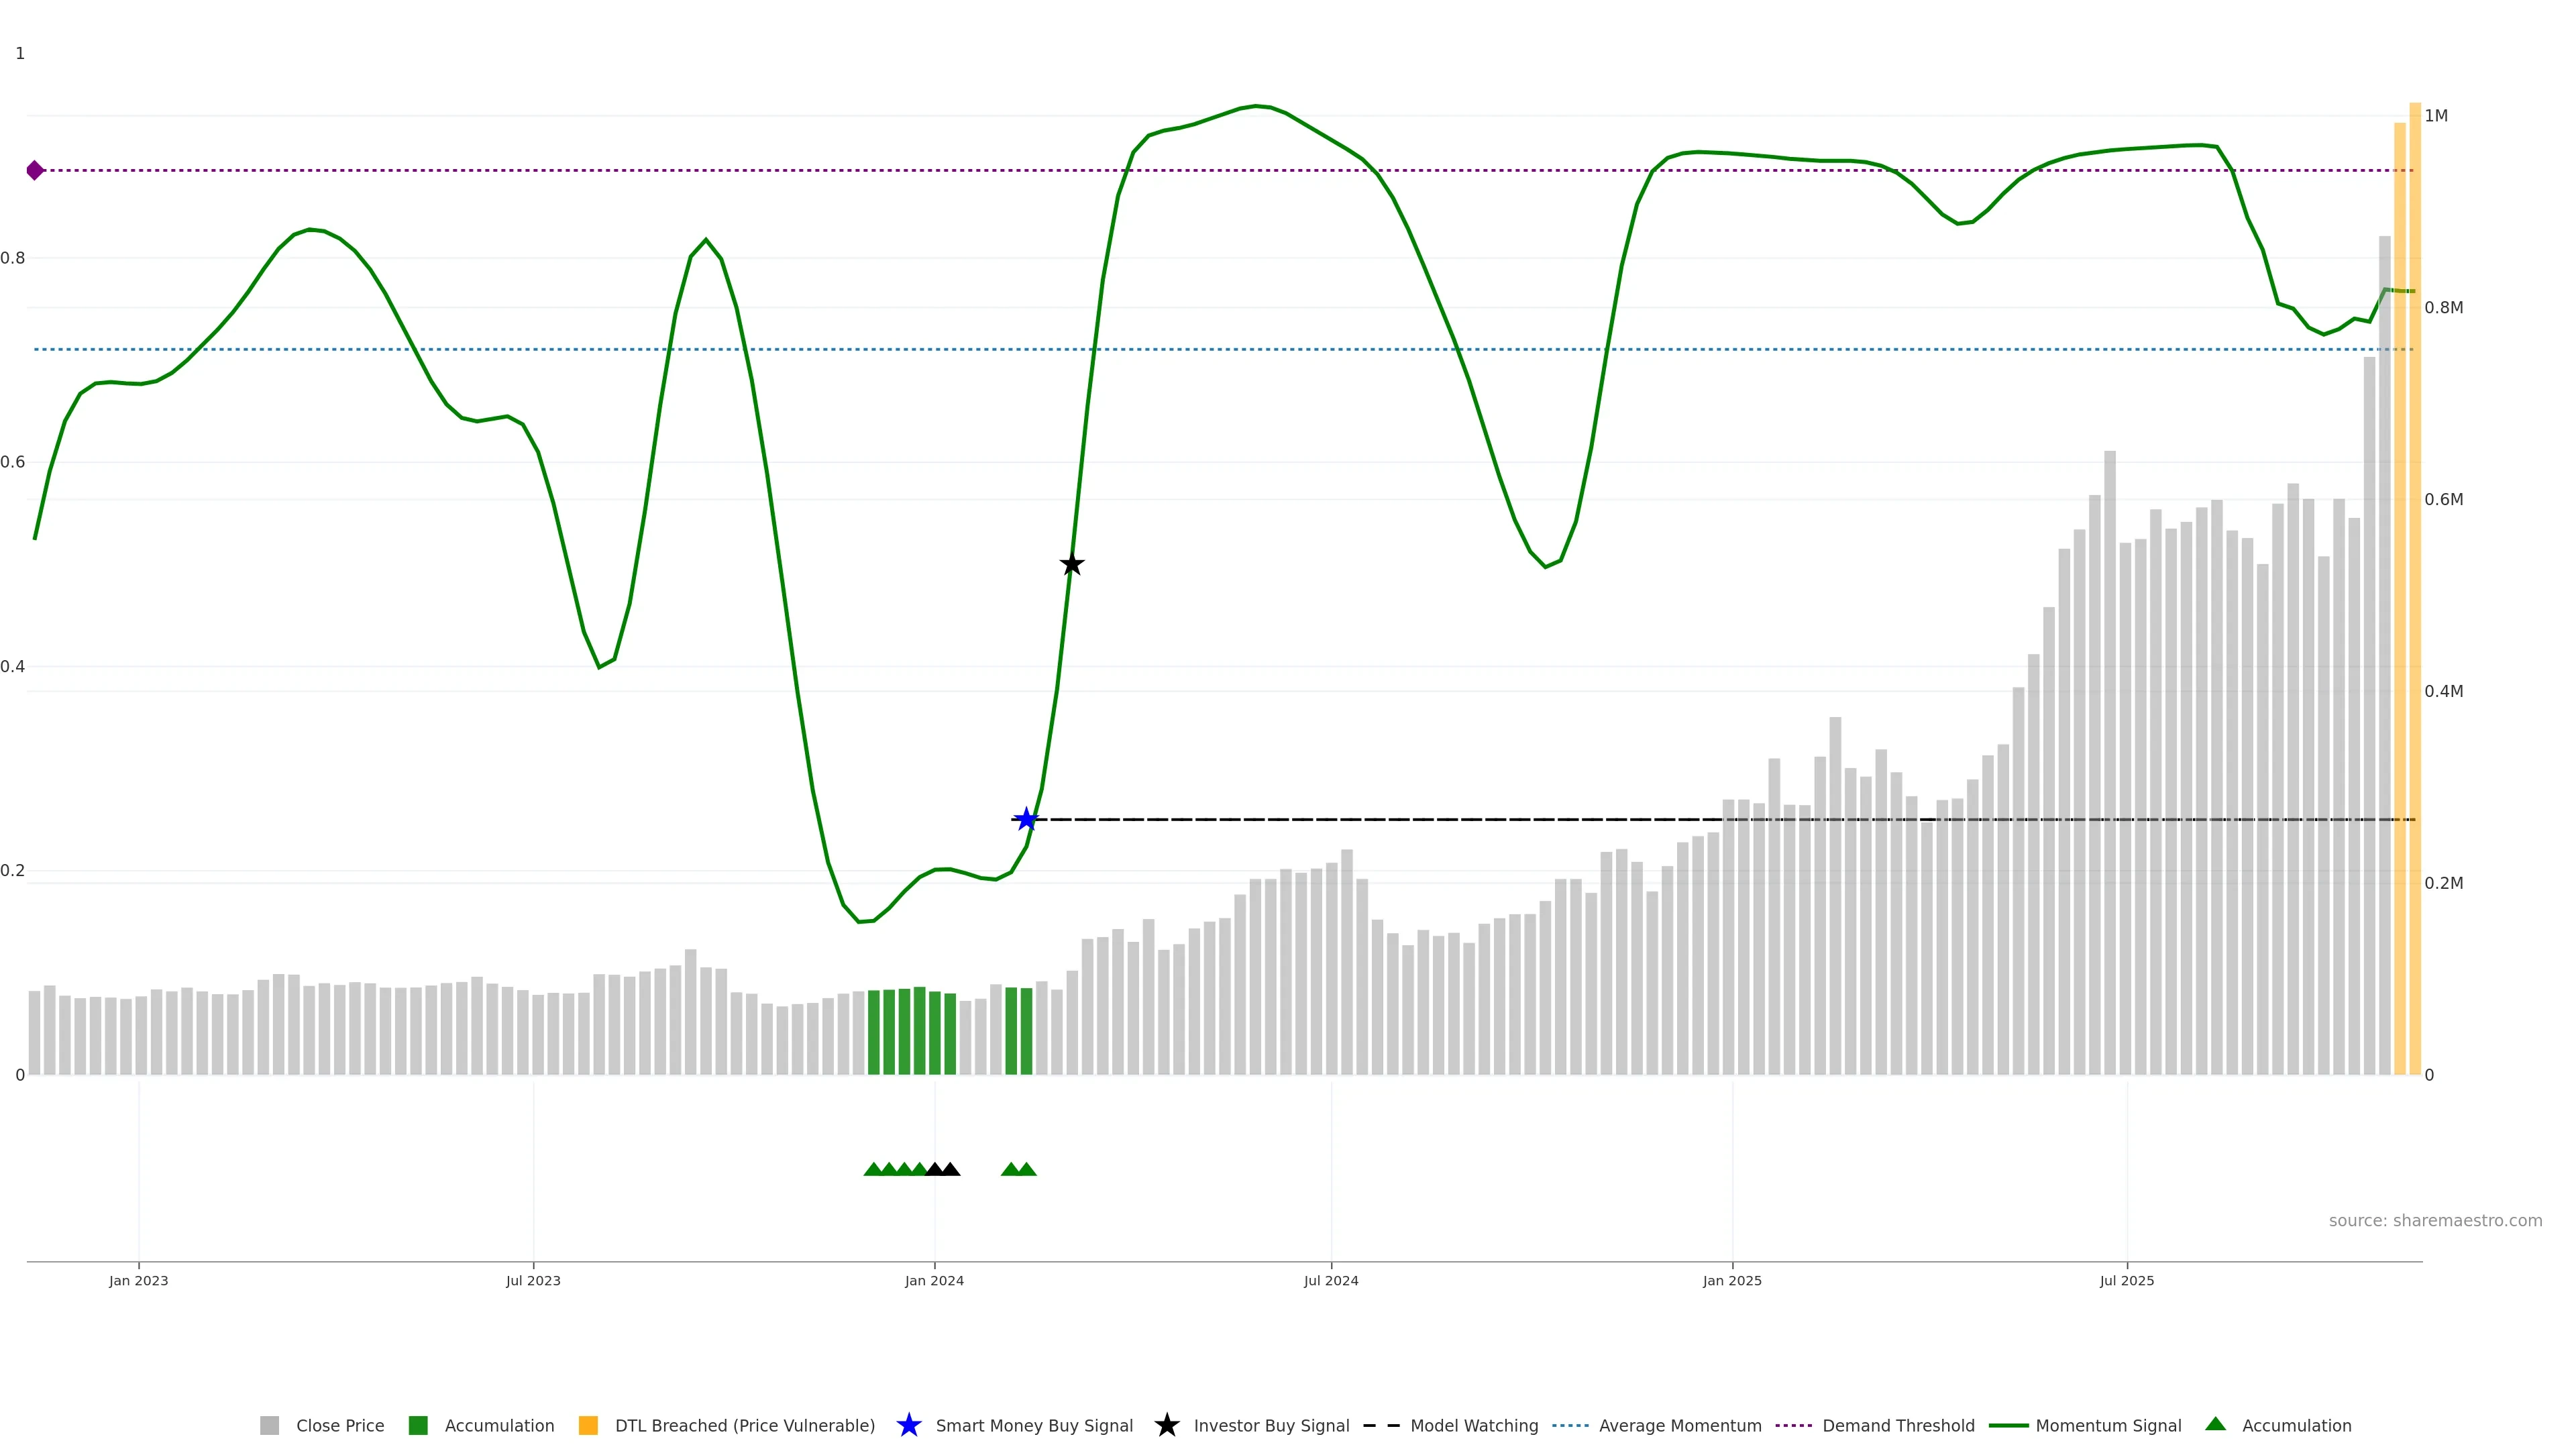Toggle the Momentum Signal legend entry
This screenshot has width=2576, height=1449.
point(2108,1425)
